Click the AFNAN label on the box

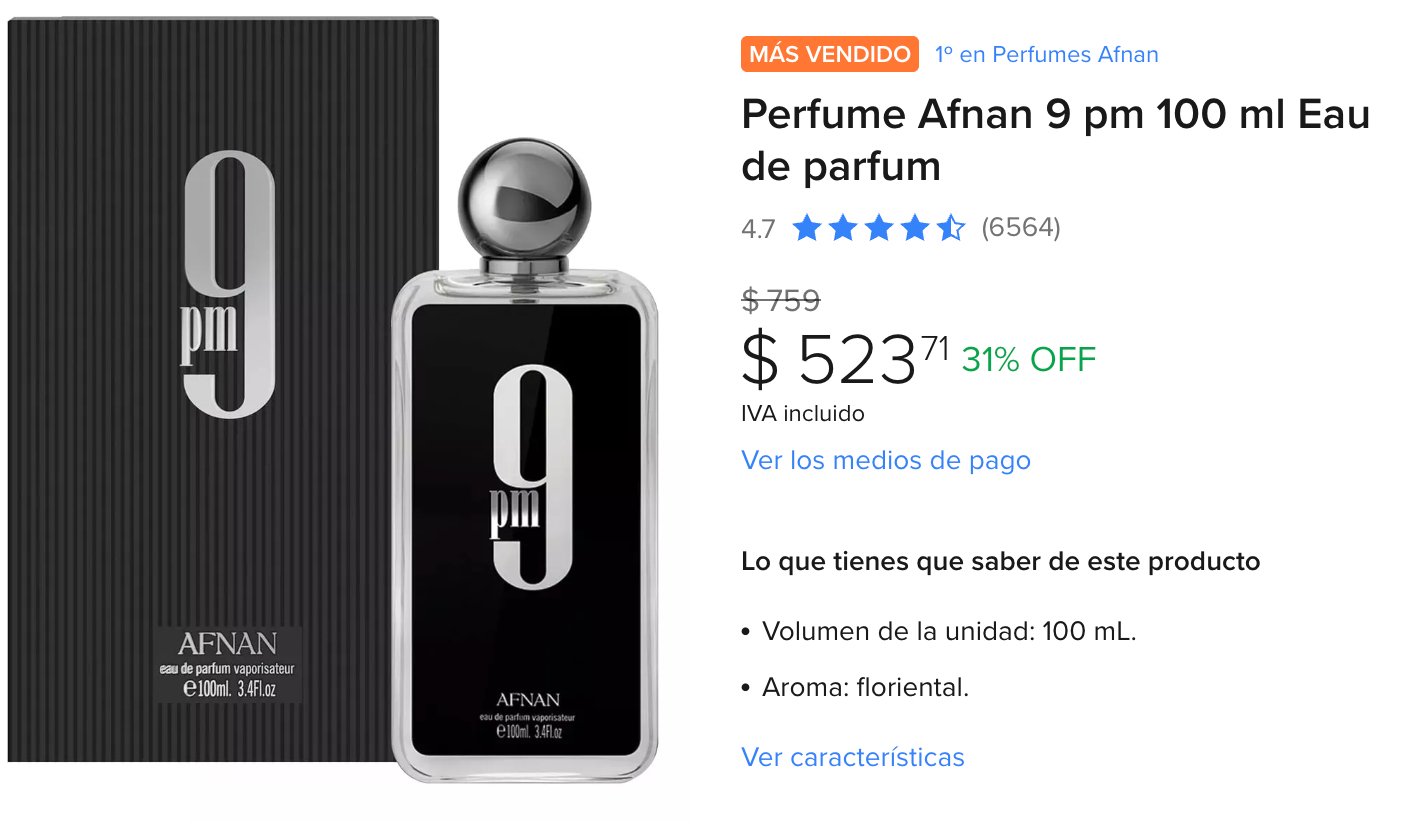(x=227, y=643)
